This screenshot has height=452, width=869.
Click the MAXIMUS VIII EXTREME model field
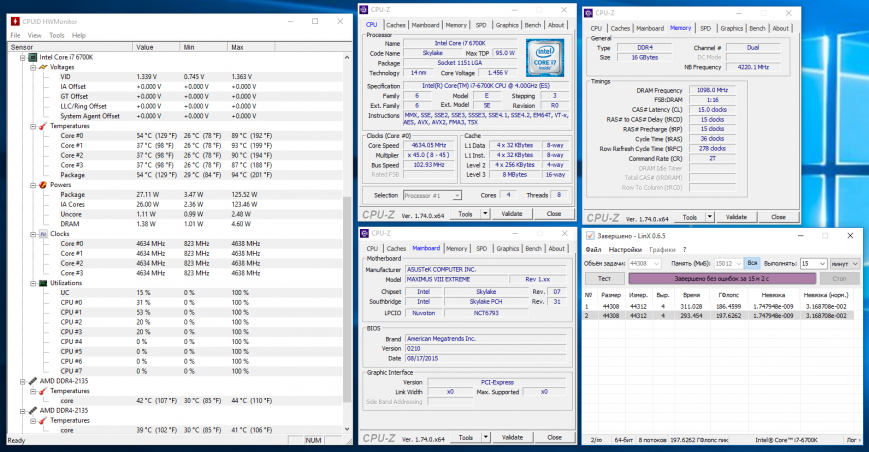(457, 280)
